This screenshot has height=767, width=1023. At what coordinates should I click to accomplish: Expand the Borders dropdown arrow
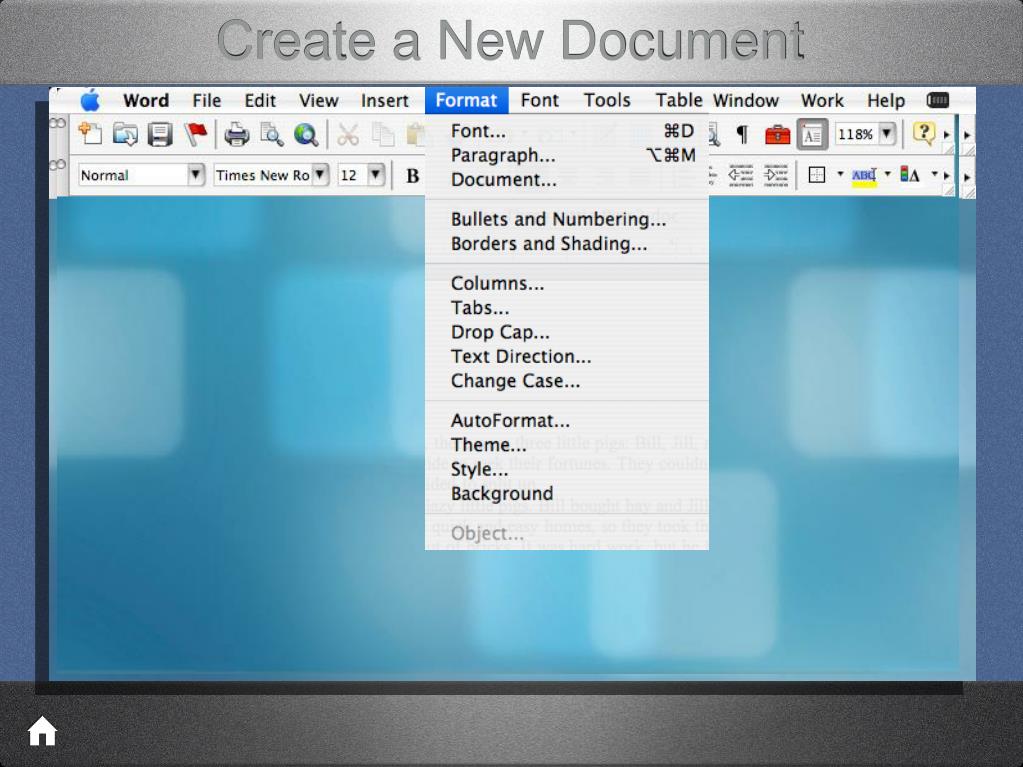click(x=840, y=174)
